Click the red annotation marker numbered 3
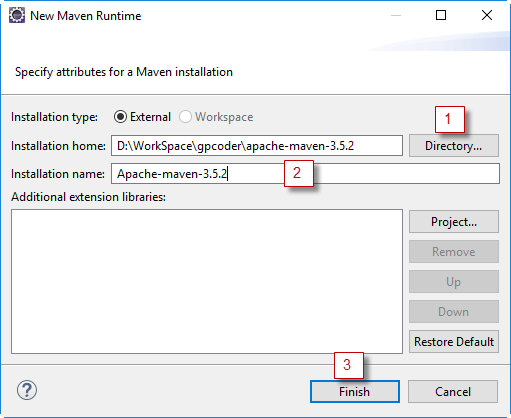Image resolution: width=511 pixels, height=418 pixels. click(x=349, y=365)
